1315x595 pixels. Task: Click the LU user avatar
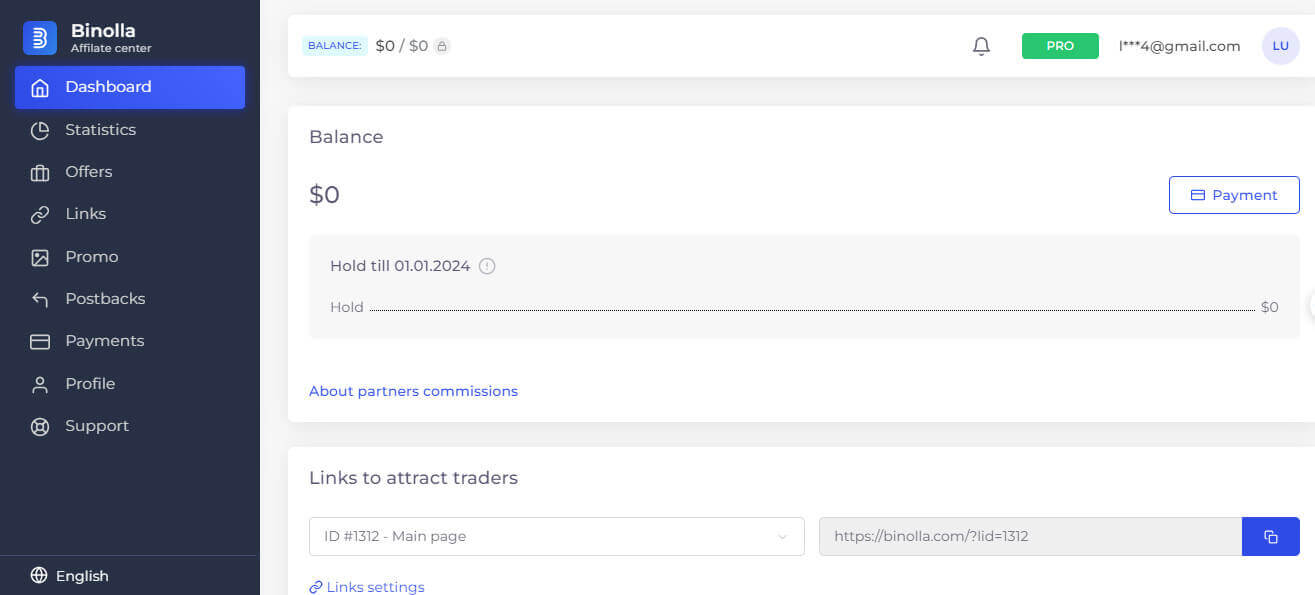[1280, 46]
